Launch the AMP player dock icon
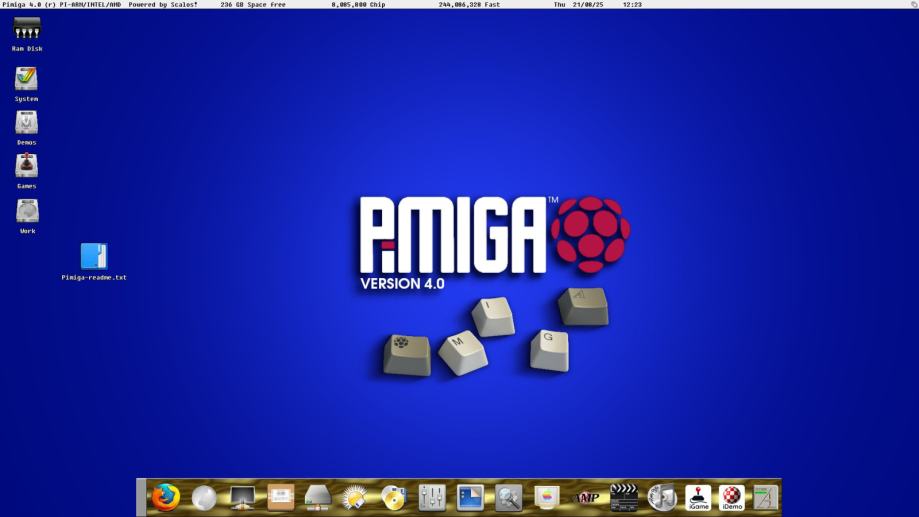This screenshot has width=919, height=517. coord(587,498)
